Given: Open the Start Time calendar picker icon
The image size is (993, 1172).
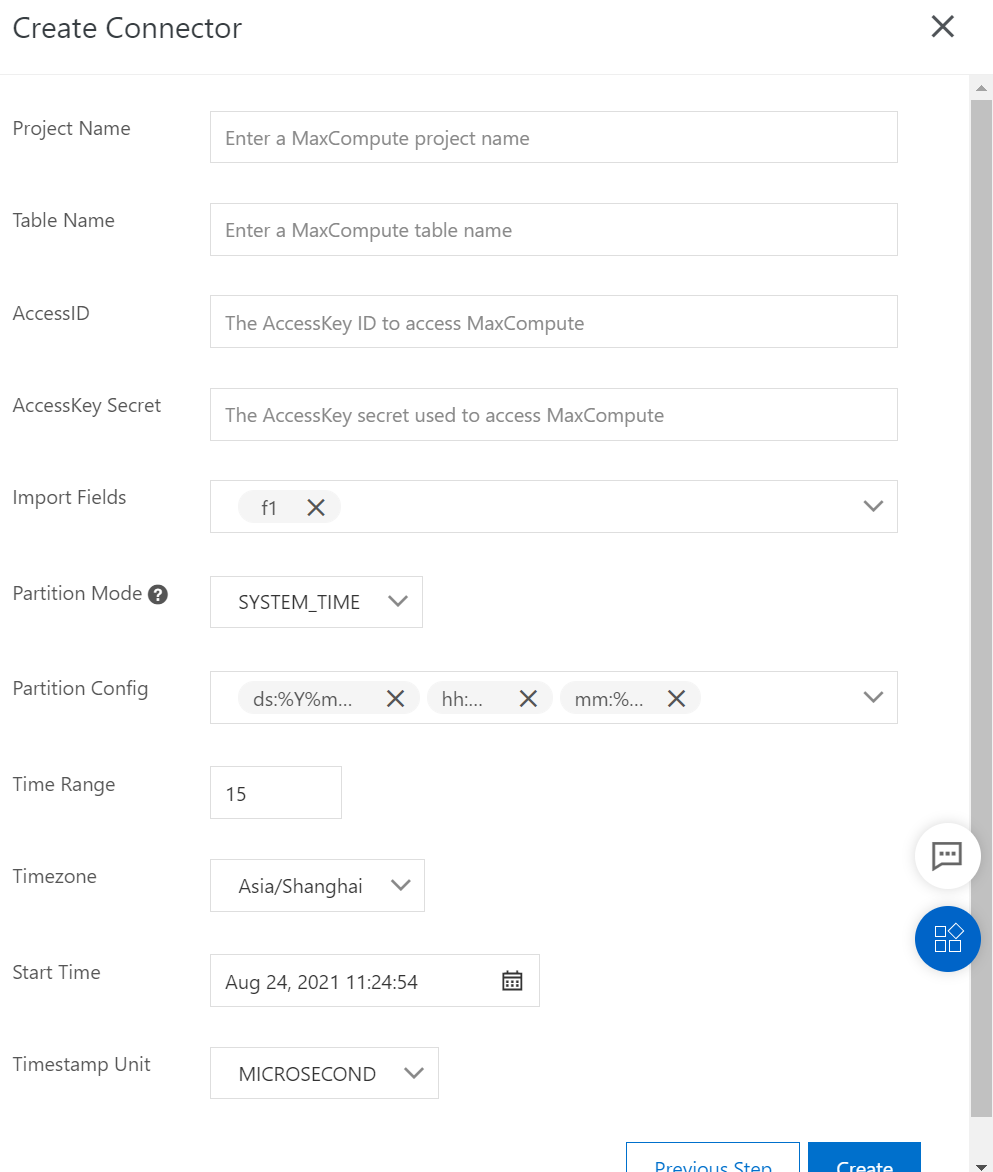Looking at the screenshot, I should (512, 981).
